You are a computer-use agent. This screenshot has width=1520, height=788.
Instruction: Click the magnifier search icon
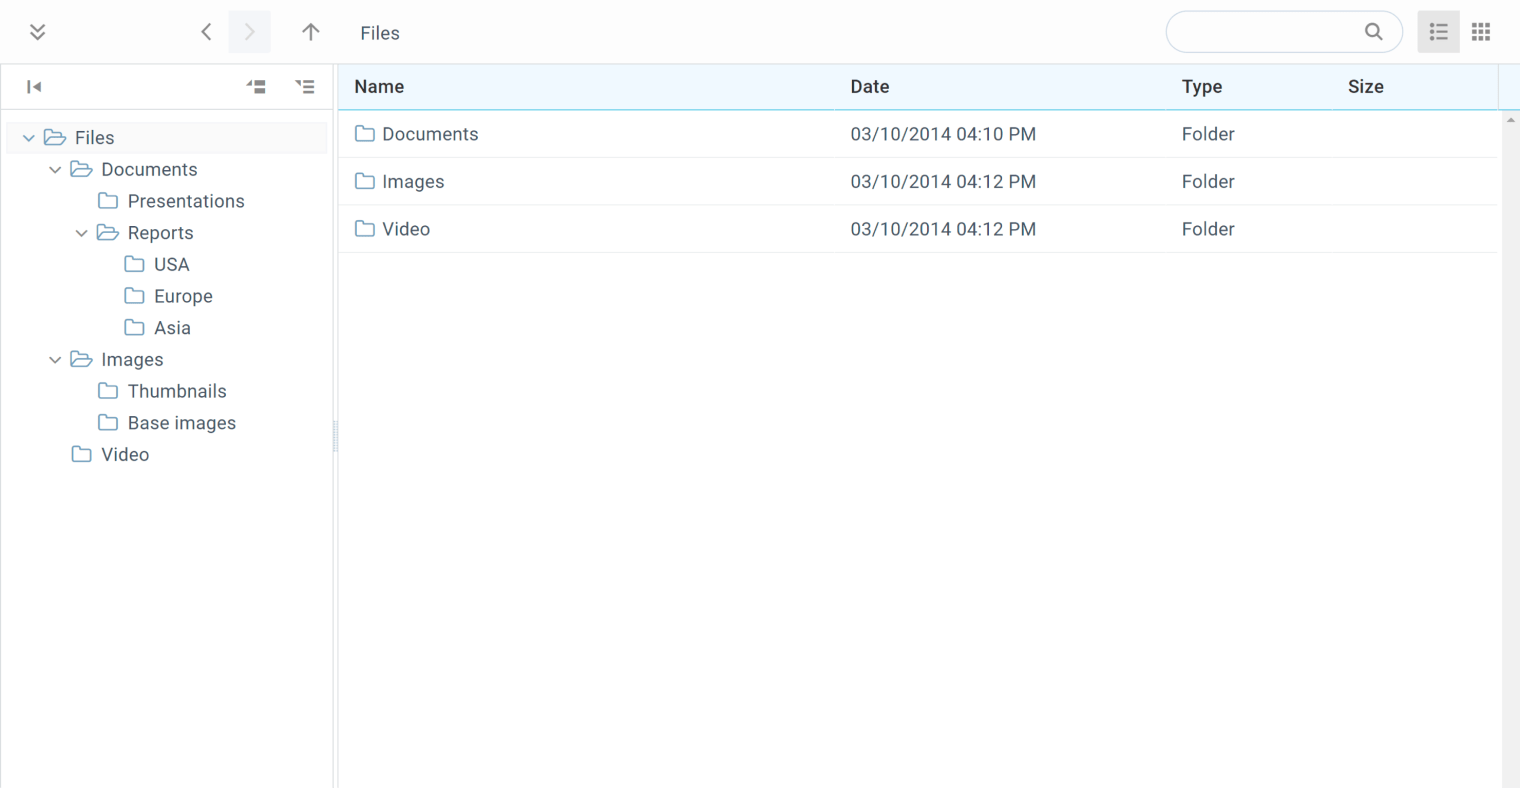click(1374, 32)
